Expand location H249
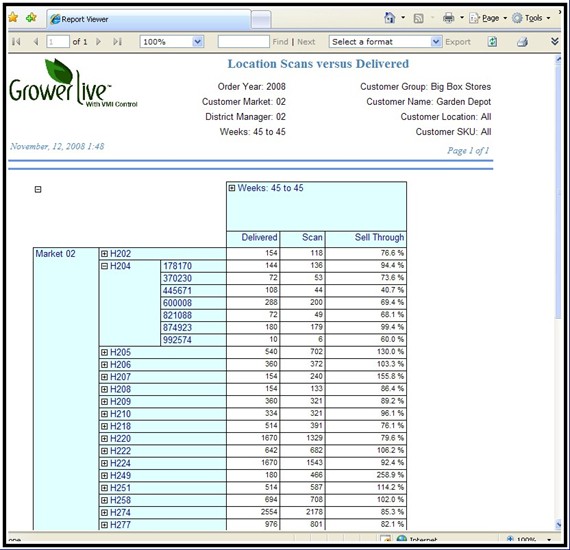The image size is (570, 550). coord(104,476)
